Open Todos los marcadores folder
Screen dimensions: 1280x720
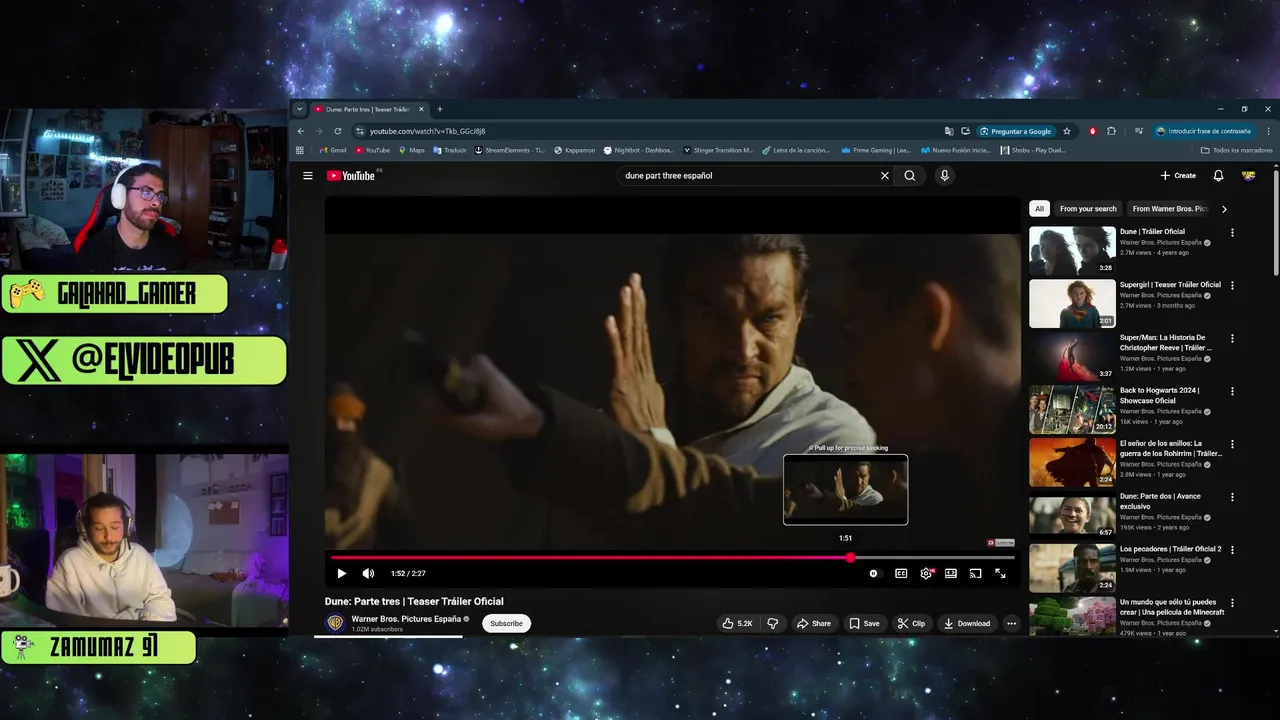click(1237, 150)
